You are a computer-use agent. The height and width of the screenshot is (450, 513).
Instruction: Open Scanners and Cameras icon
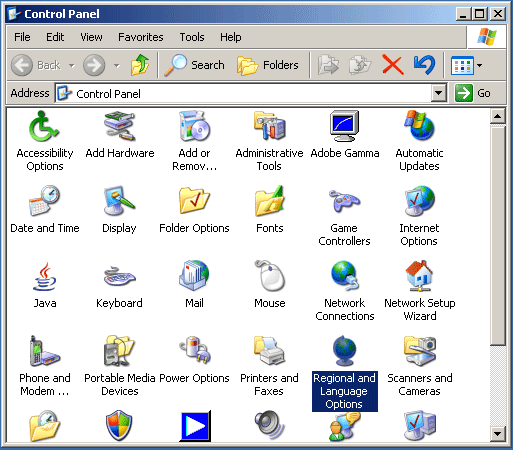pyautogui.click(x=419, y=351)
